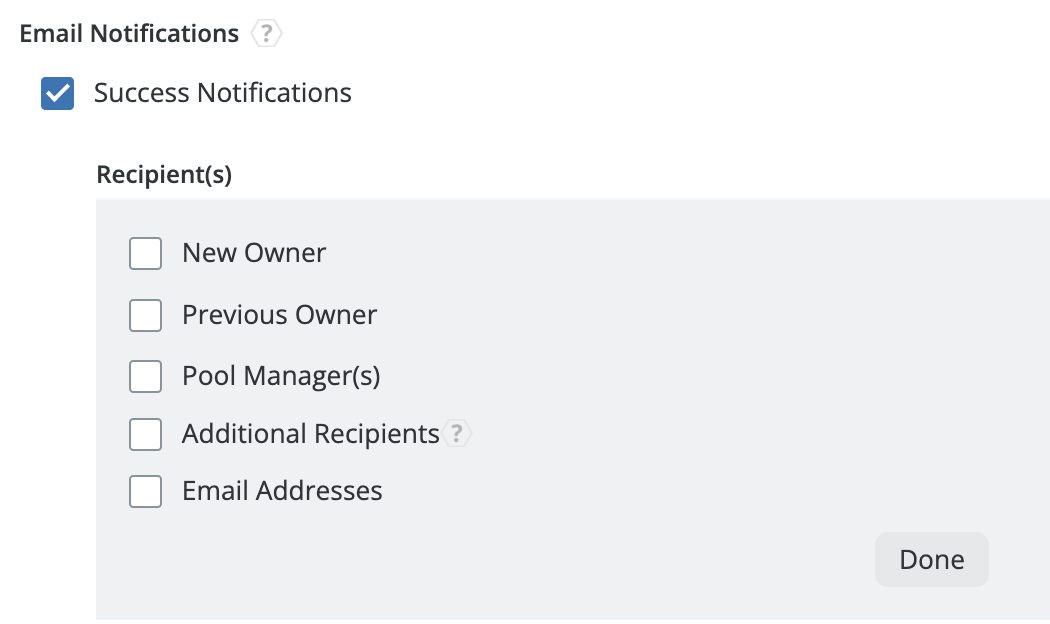
Task: Tick the Previous Owner checkbox
Action: click(x=146, y=315)
